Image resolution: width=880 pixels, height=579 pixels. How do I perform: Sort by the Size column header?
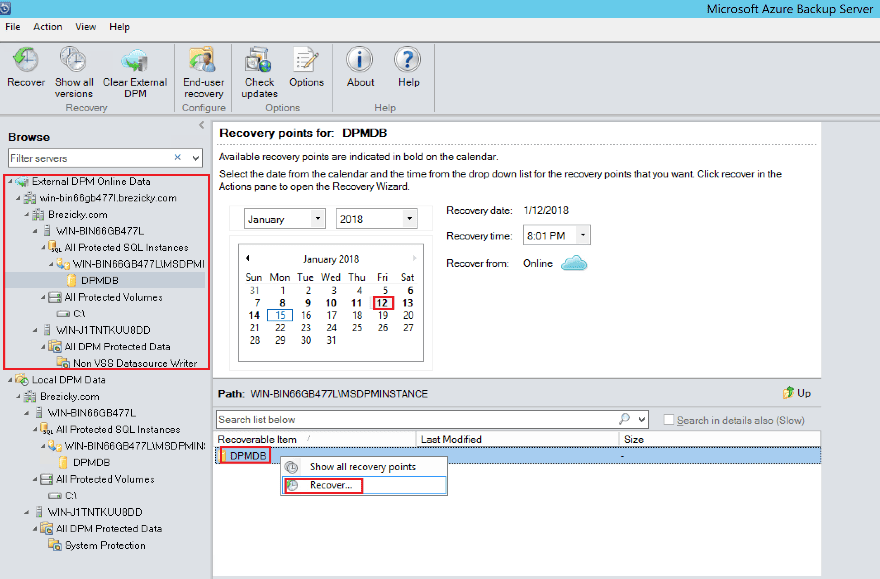tap(720, 439)
